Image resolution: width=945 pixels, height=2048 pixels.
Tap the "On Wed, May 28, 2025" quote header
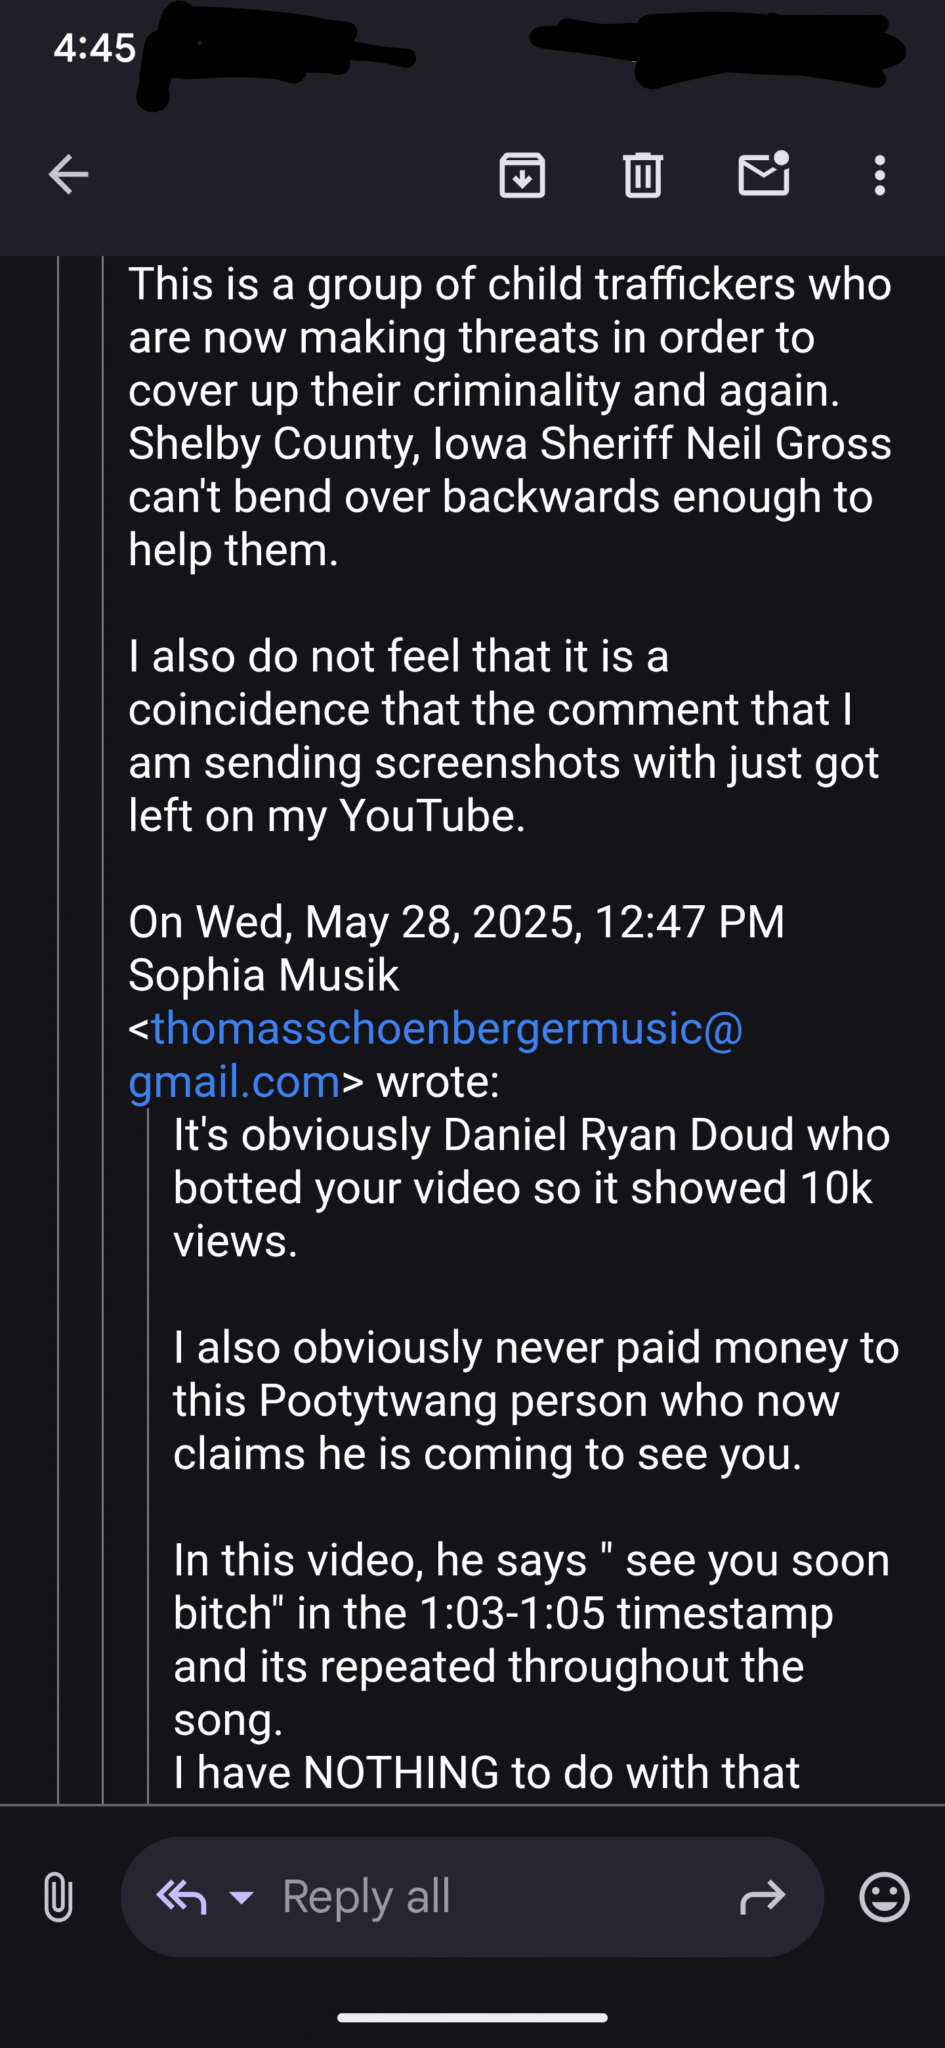[456, 922]
